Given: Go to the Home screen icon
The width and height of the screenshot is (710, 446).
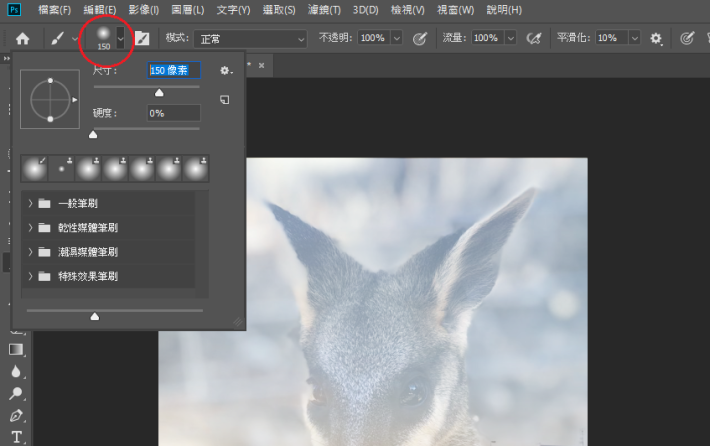Looking at the screenshot, I should [23, 39].
